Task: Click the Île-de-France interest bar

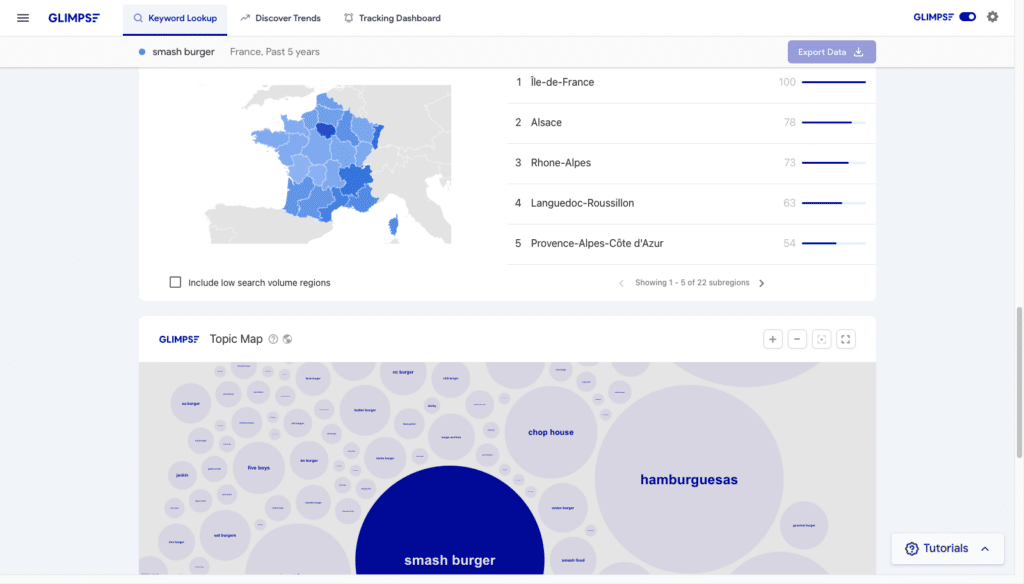Action: tap(834, 82)
